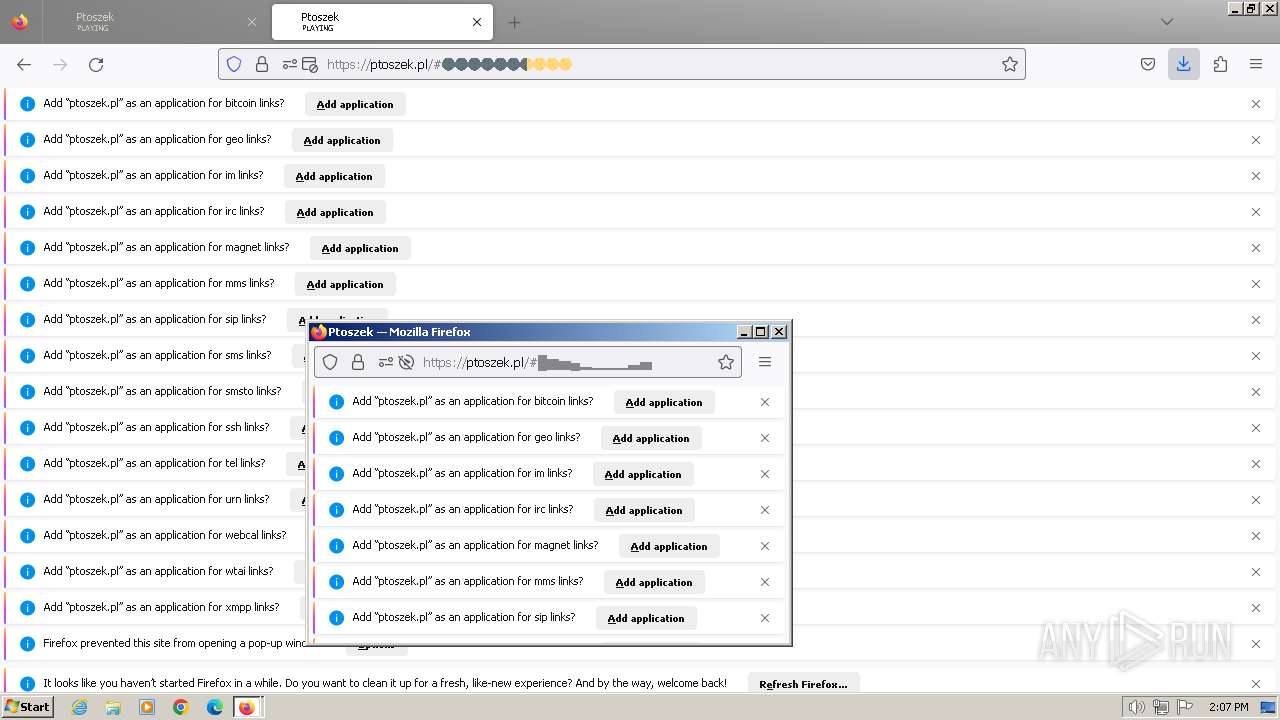
Task: Open the popup window's hamburger menu
Action: (x=765, y=362)
